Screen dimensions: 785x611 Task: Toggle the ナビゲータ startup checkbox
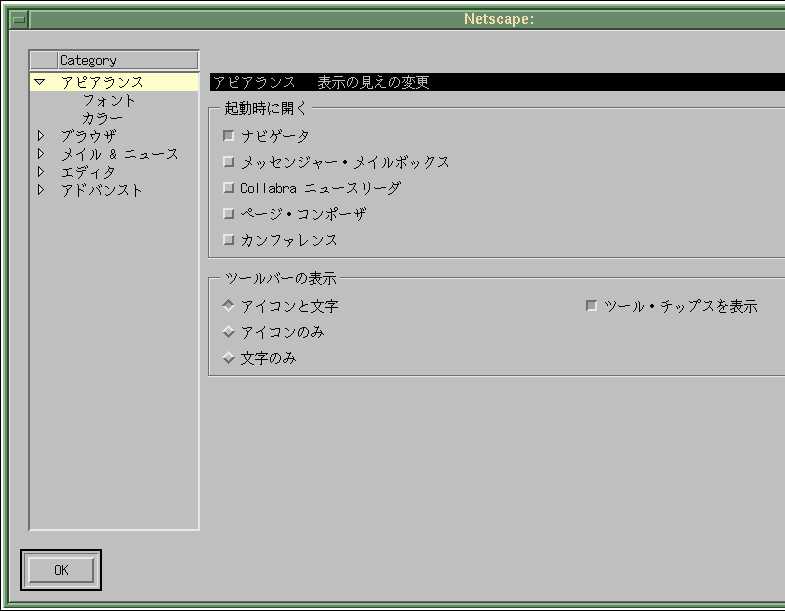229,136
